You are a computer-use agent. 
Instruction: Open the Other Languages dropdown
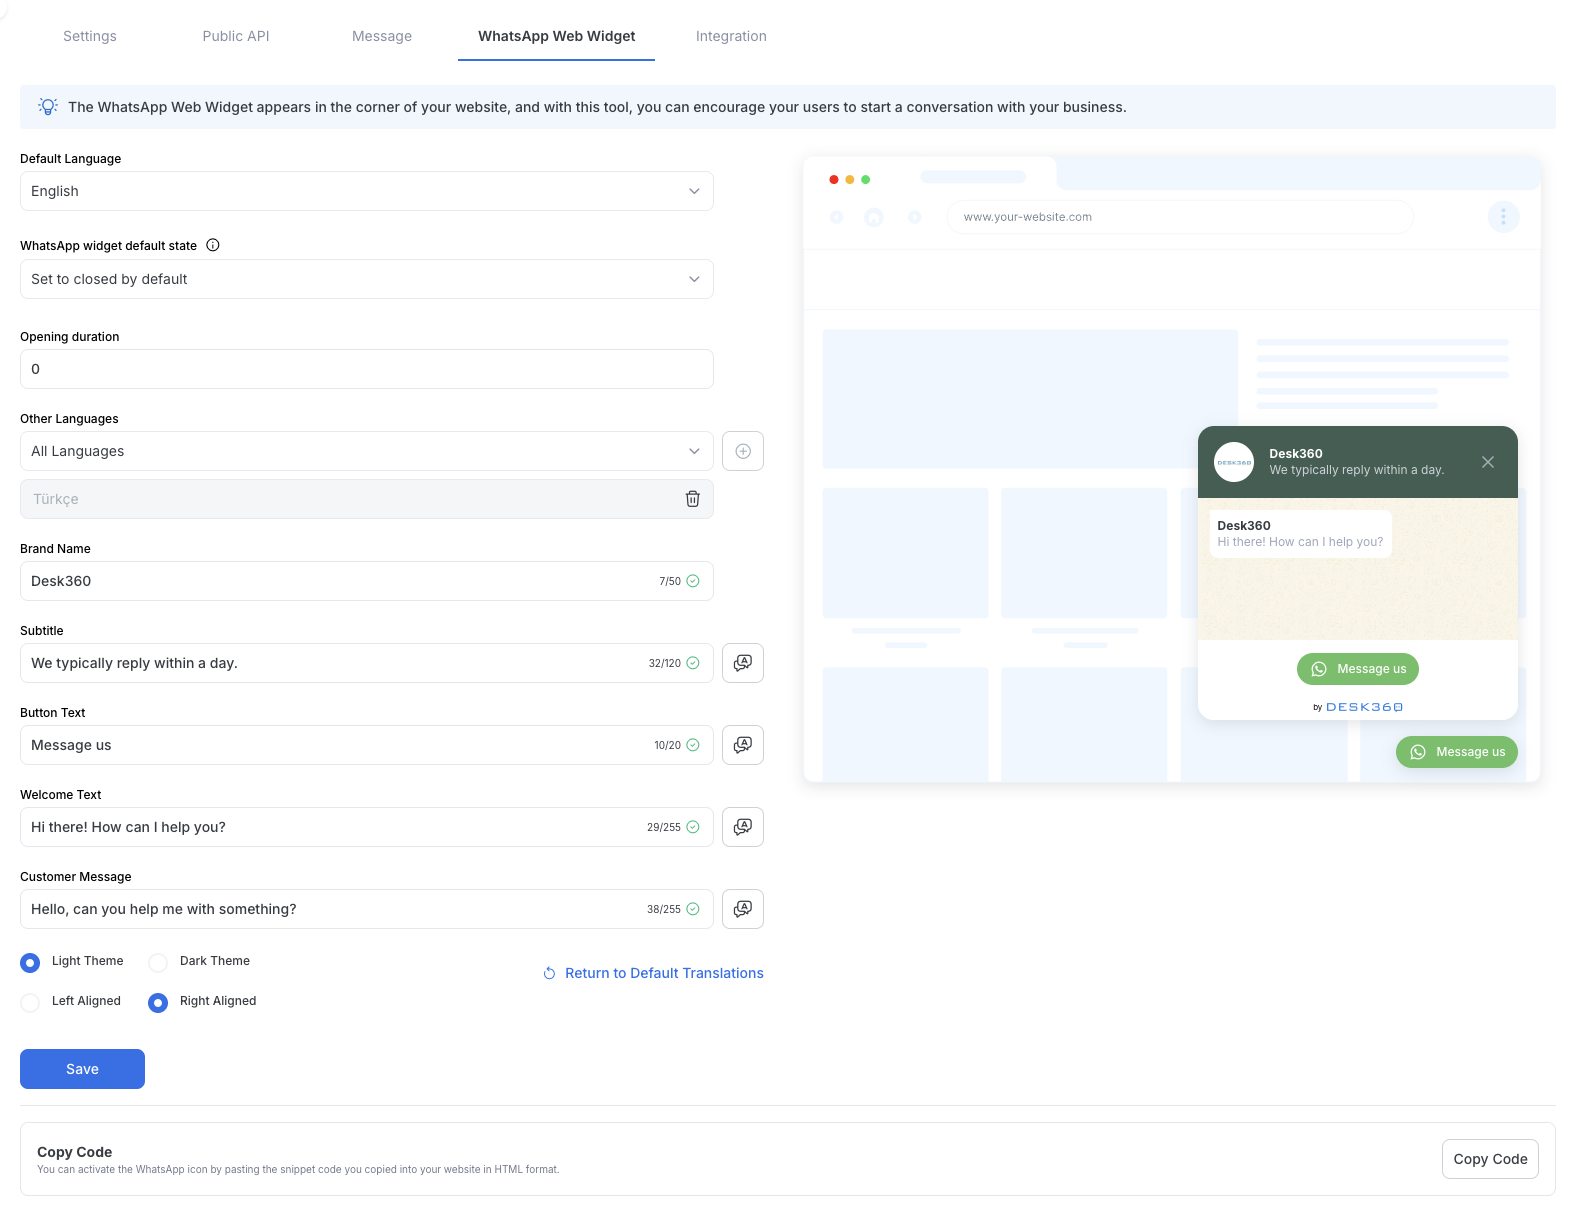point(367,451)
